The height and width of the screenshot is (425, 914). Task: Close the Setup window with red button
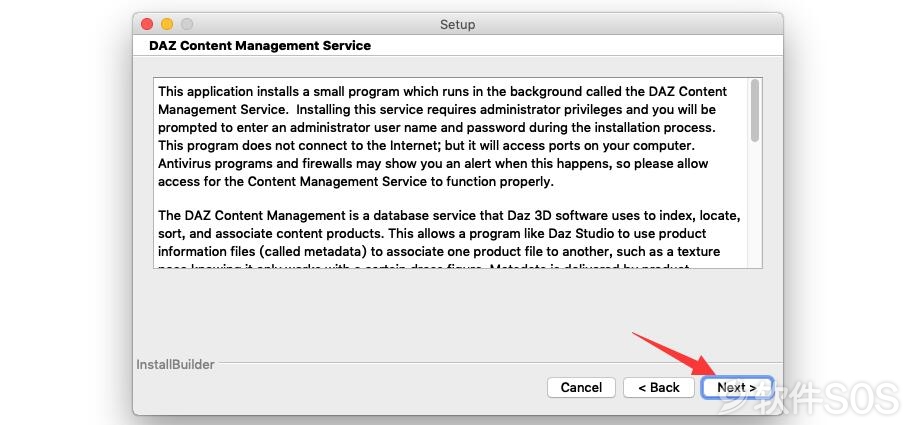coord(147,24)
